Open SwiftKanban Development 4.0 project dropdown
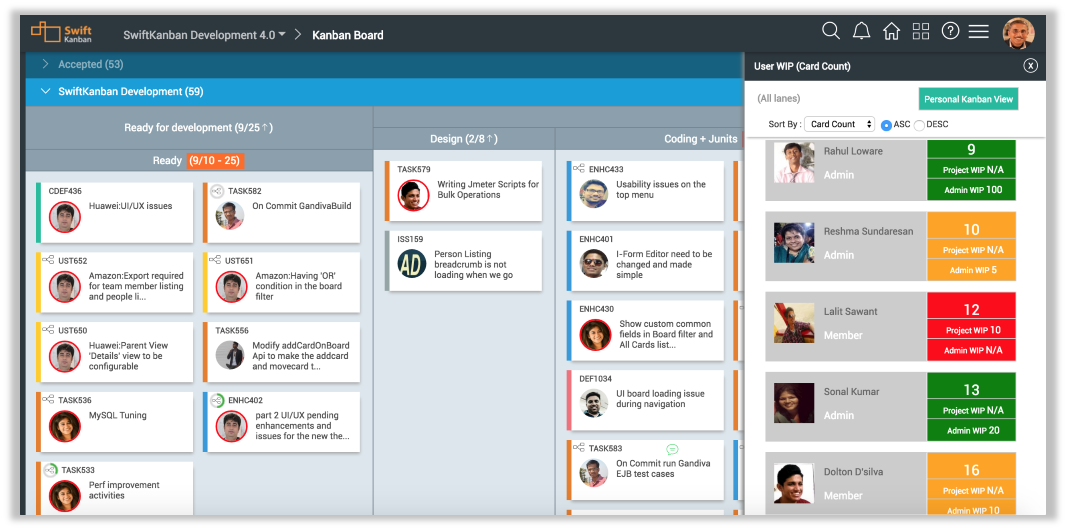This screenshot has height=530, width=1066. (x=204, y=35)
